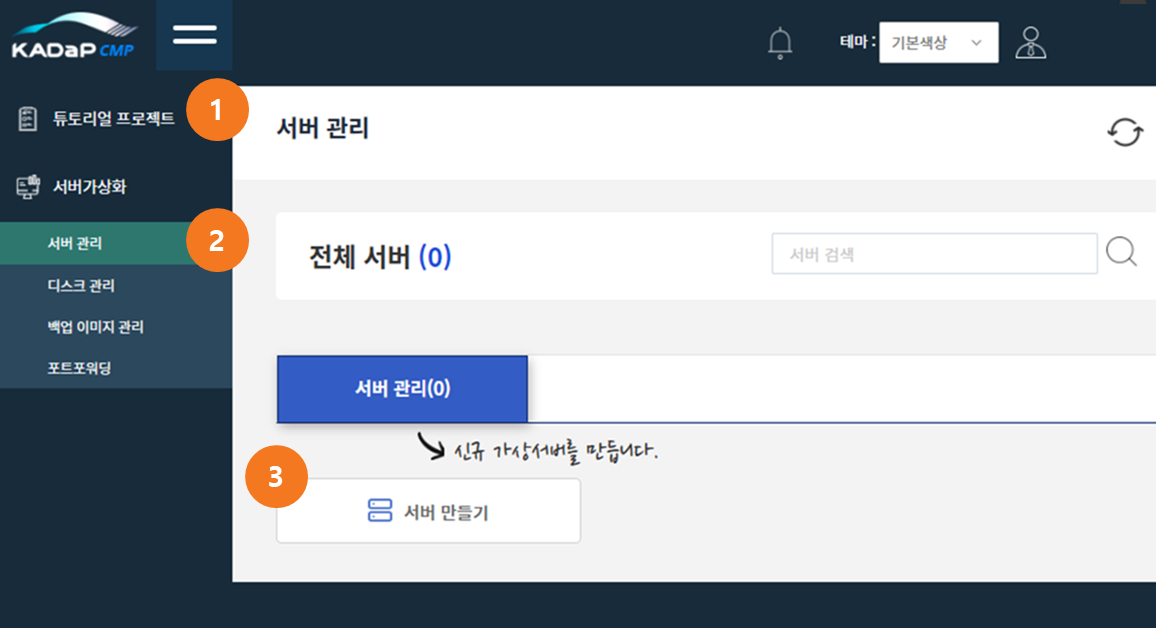Click the 서버 검색 input field
Image resolution: width=1156 pixels, height=628 pixels.
934,254
